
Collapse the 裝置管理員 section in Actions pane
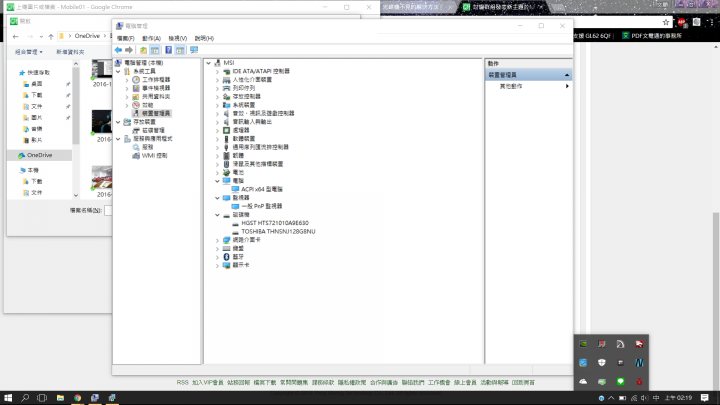[567, 75]
